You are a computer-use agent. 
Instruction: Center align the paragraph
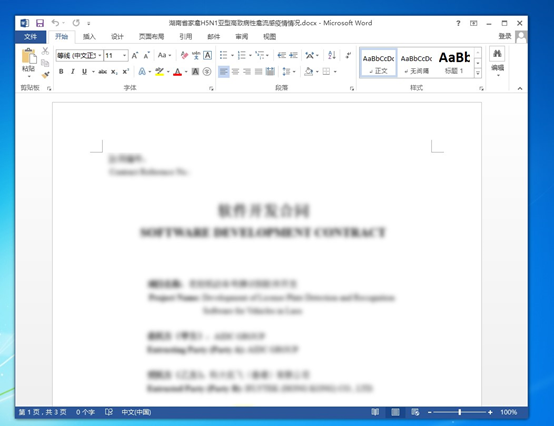coord(235,72)
